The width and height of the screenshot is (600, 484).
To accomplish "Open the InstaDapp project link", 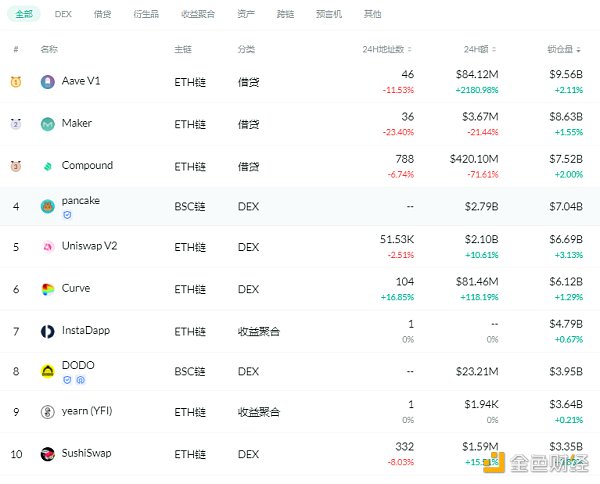I will 86,331.
